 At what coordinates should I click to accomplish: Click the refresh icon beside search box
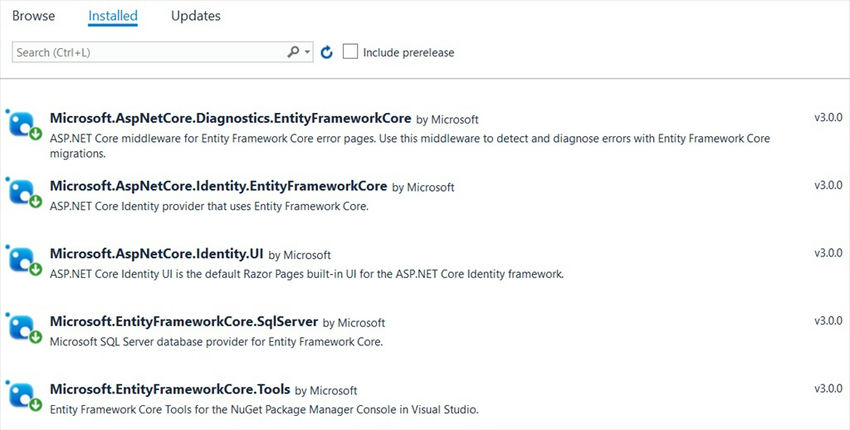[x=327, y=52]
